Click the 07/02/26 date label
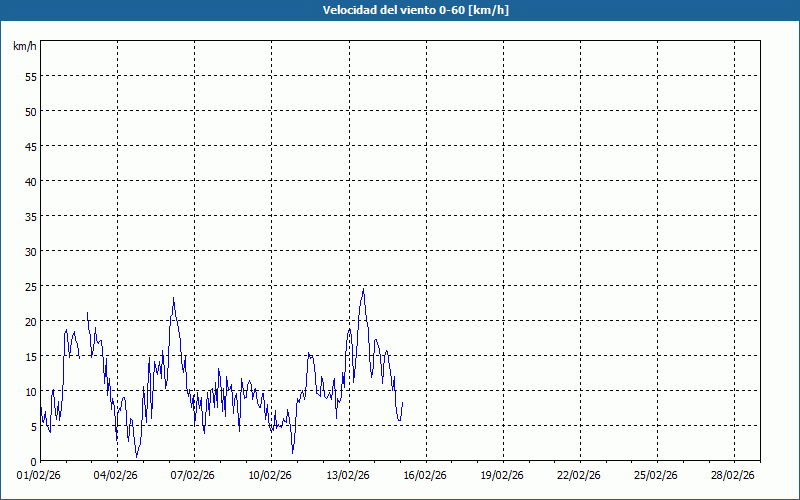 pos(194,476)
